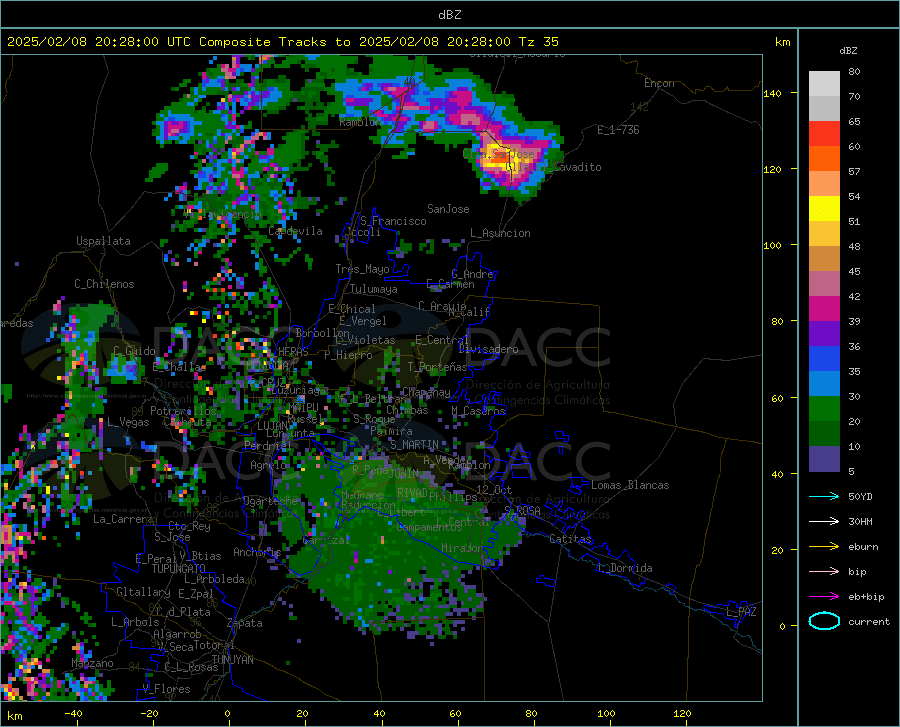Click the 'current' legend label

coord(869,621)
